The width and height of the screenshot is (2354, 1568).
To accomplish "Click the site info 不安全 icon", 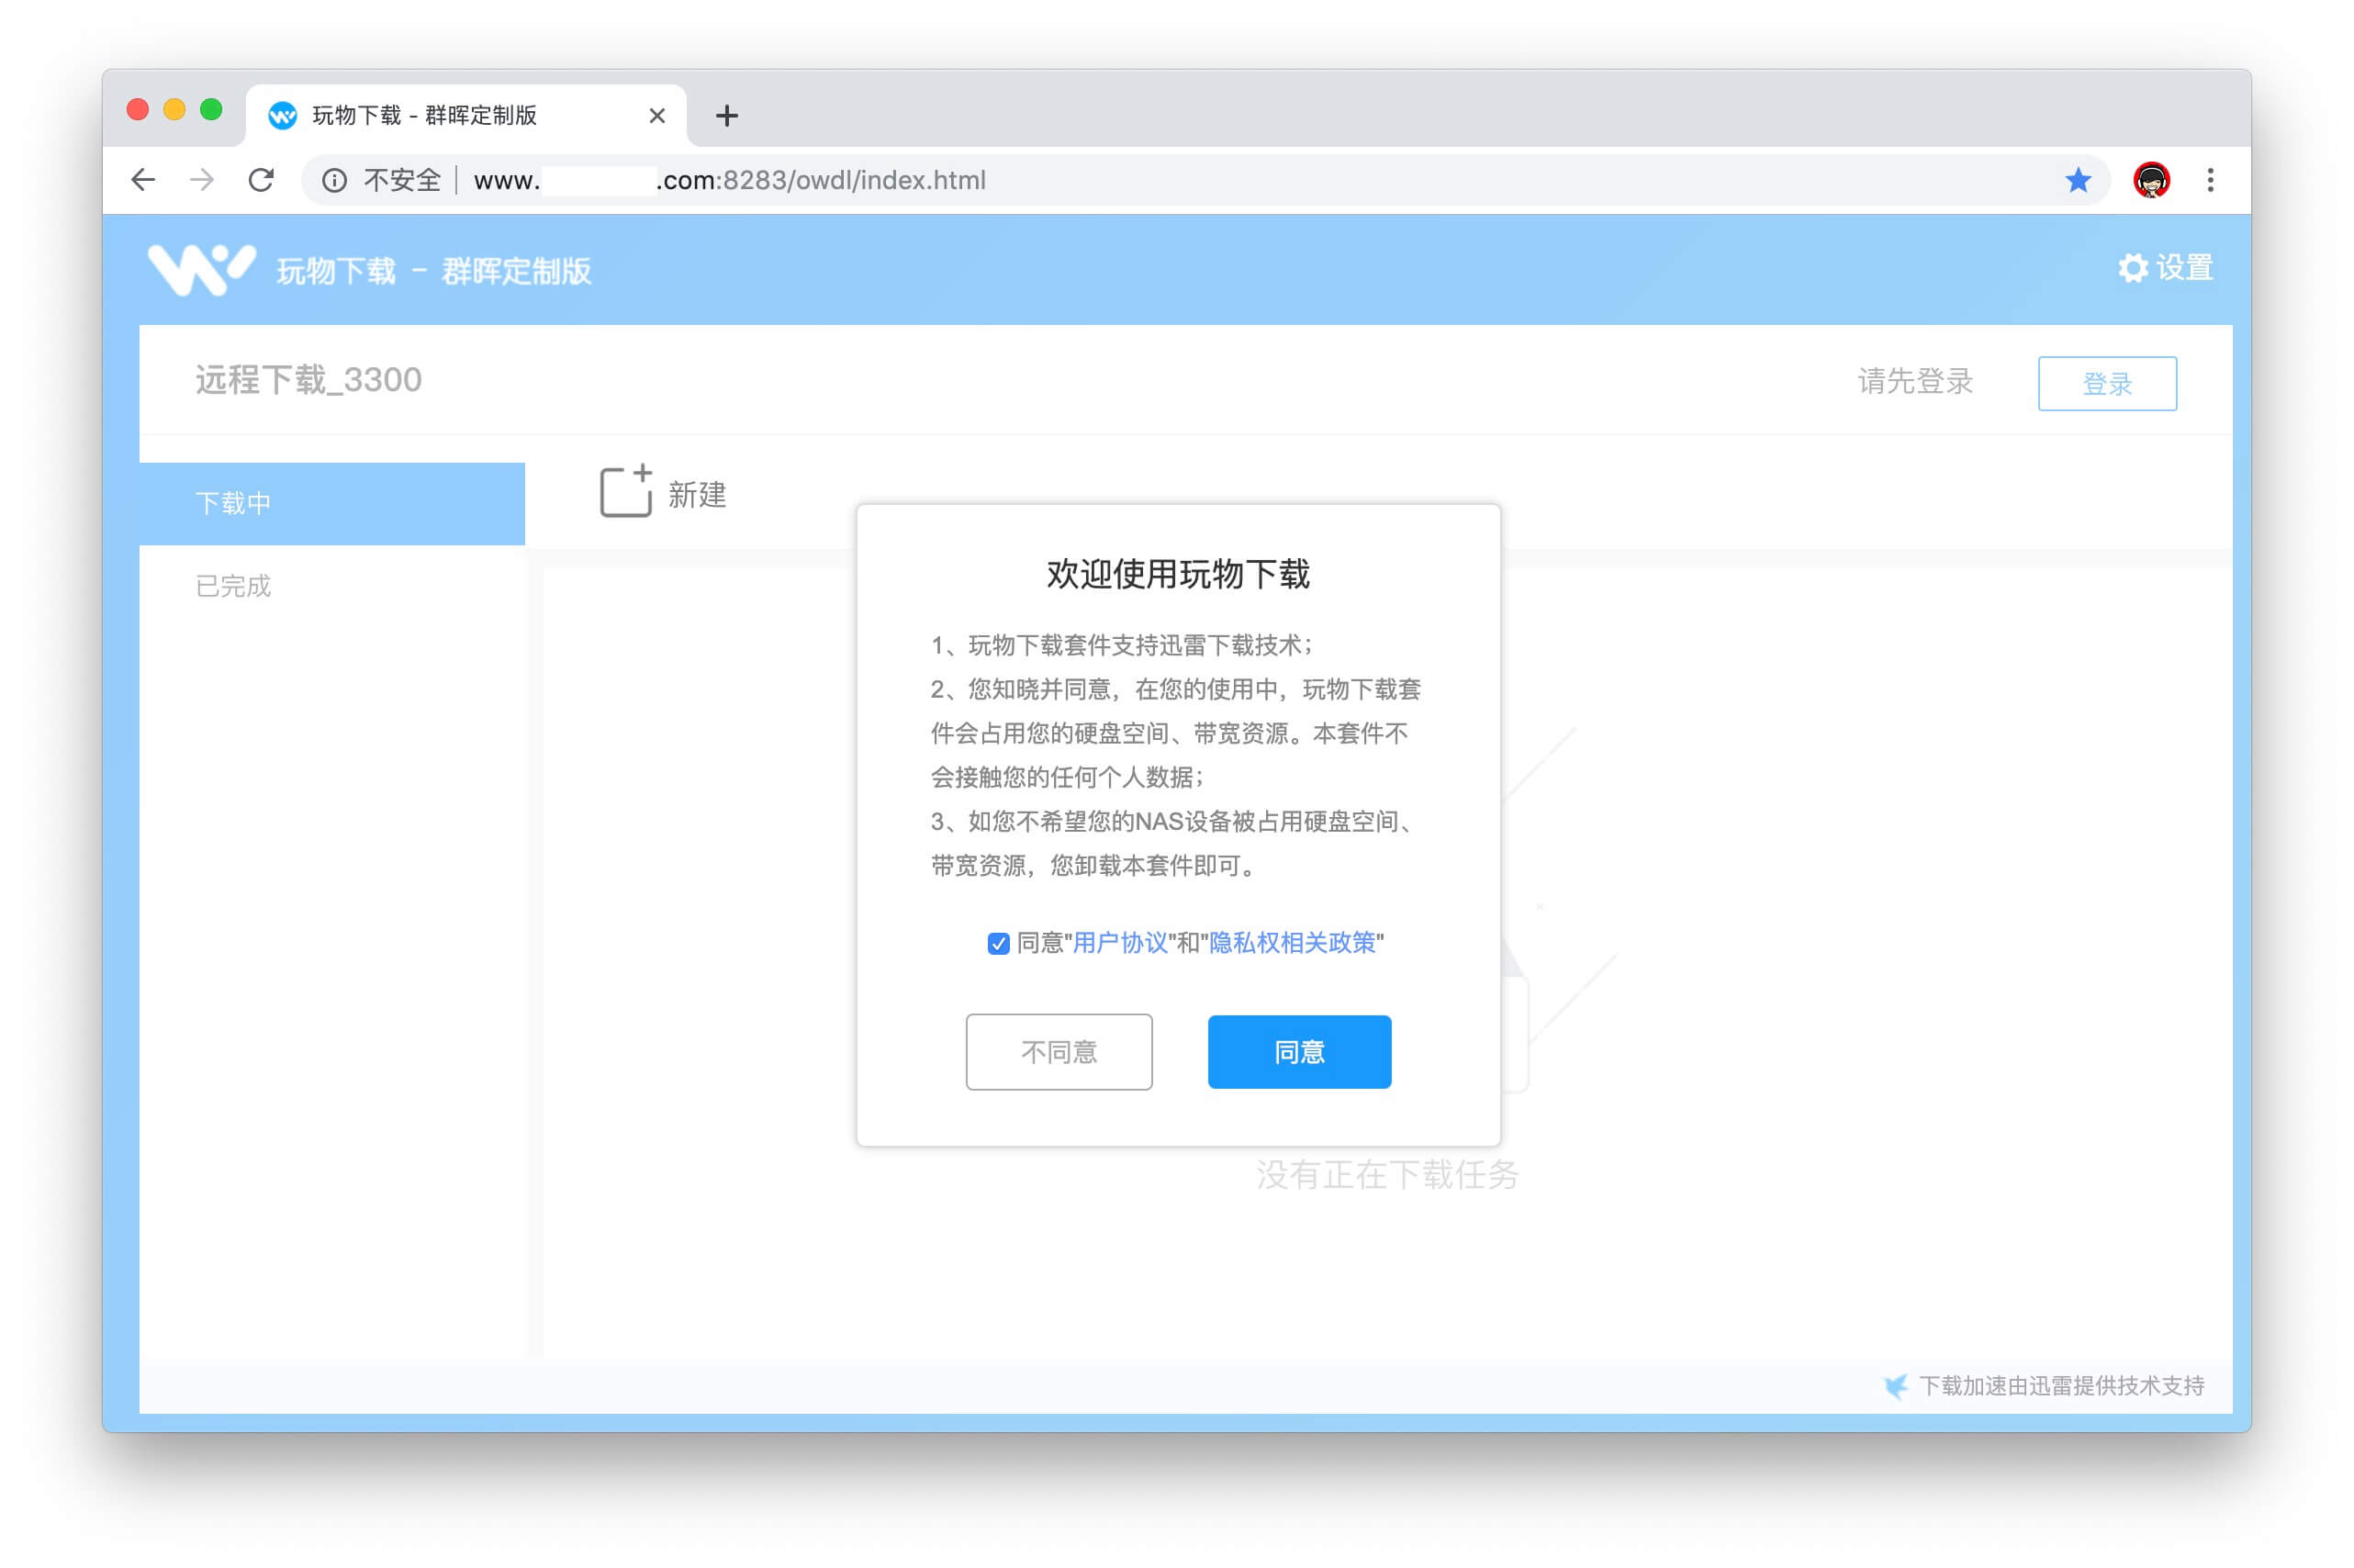I will point(334,180).
